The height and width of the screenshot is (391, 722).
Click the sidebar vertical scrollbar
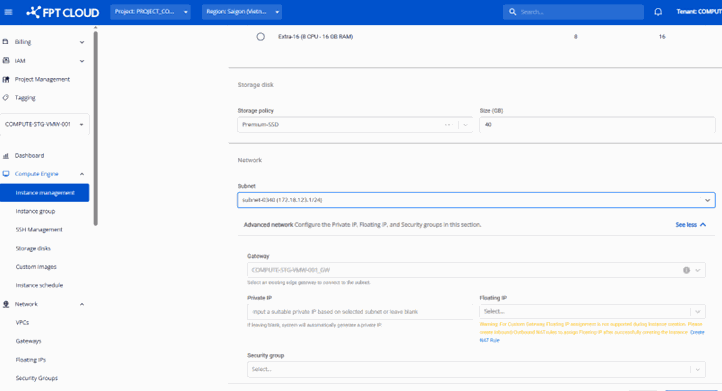coord(95,128)
